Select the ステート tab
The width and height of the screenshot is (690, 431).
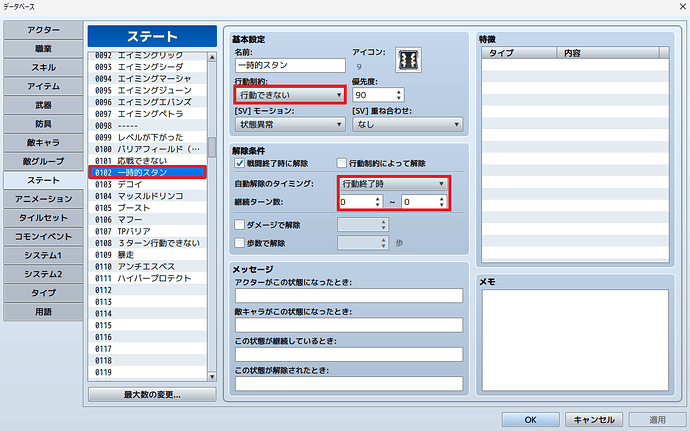pyautogui.click(x=43, y=180)
